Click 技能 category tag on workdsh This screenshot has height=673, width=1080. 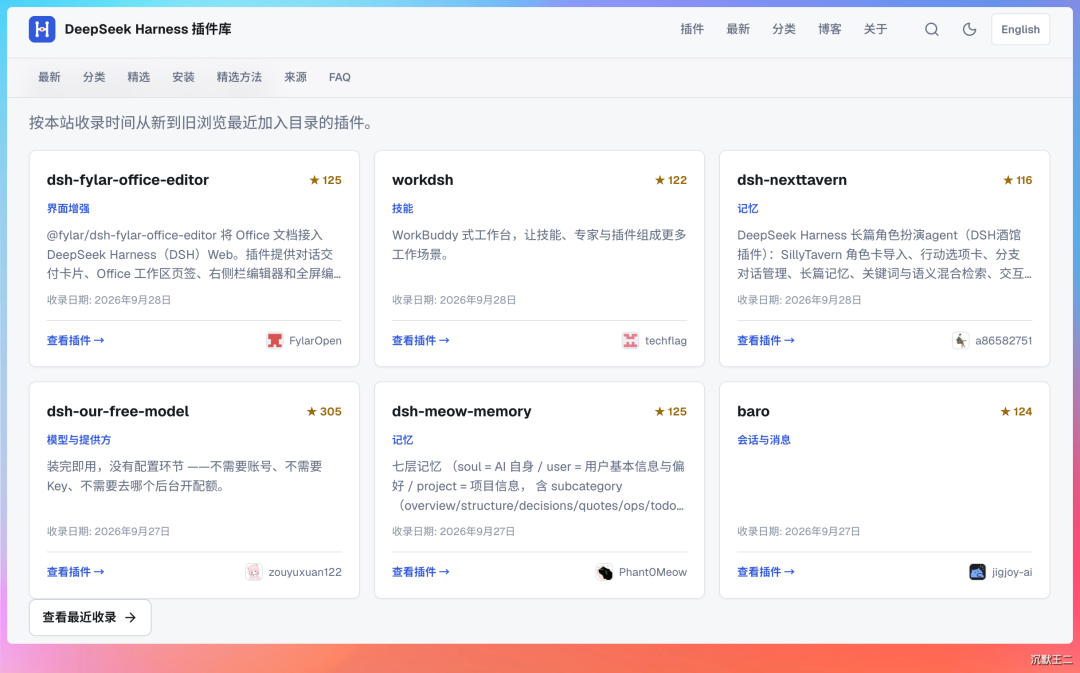(x=402, y=208)
